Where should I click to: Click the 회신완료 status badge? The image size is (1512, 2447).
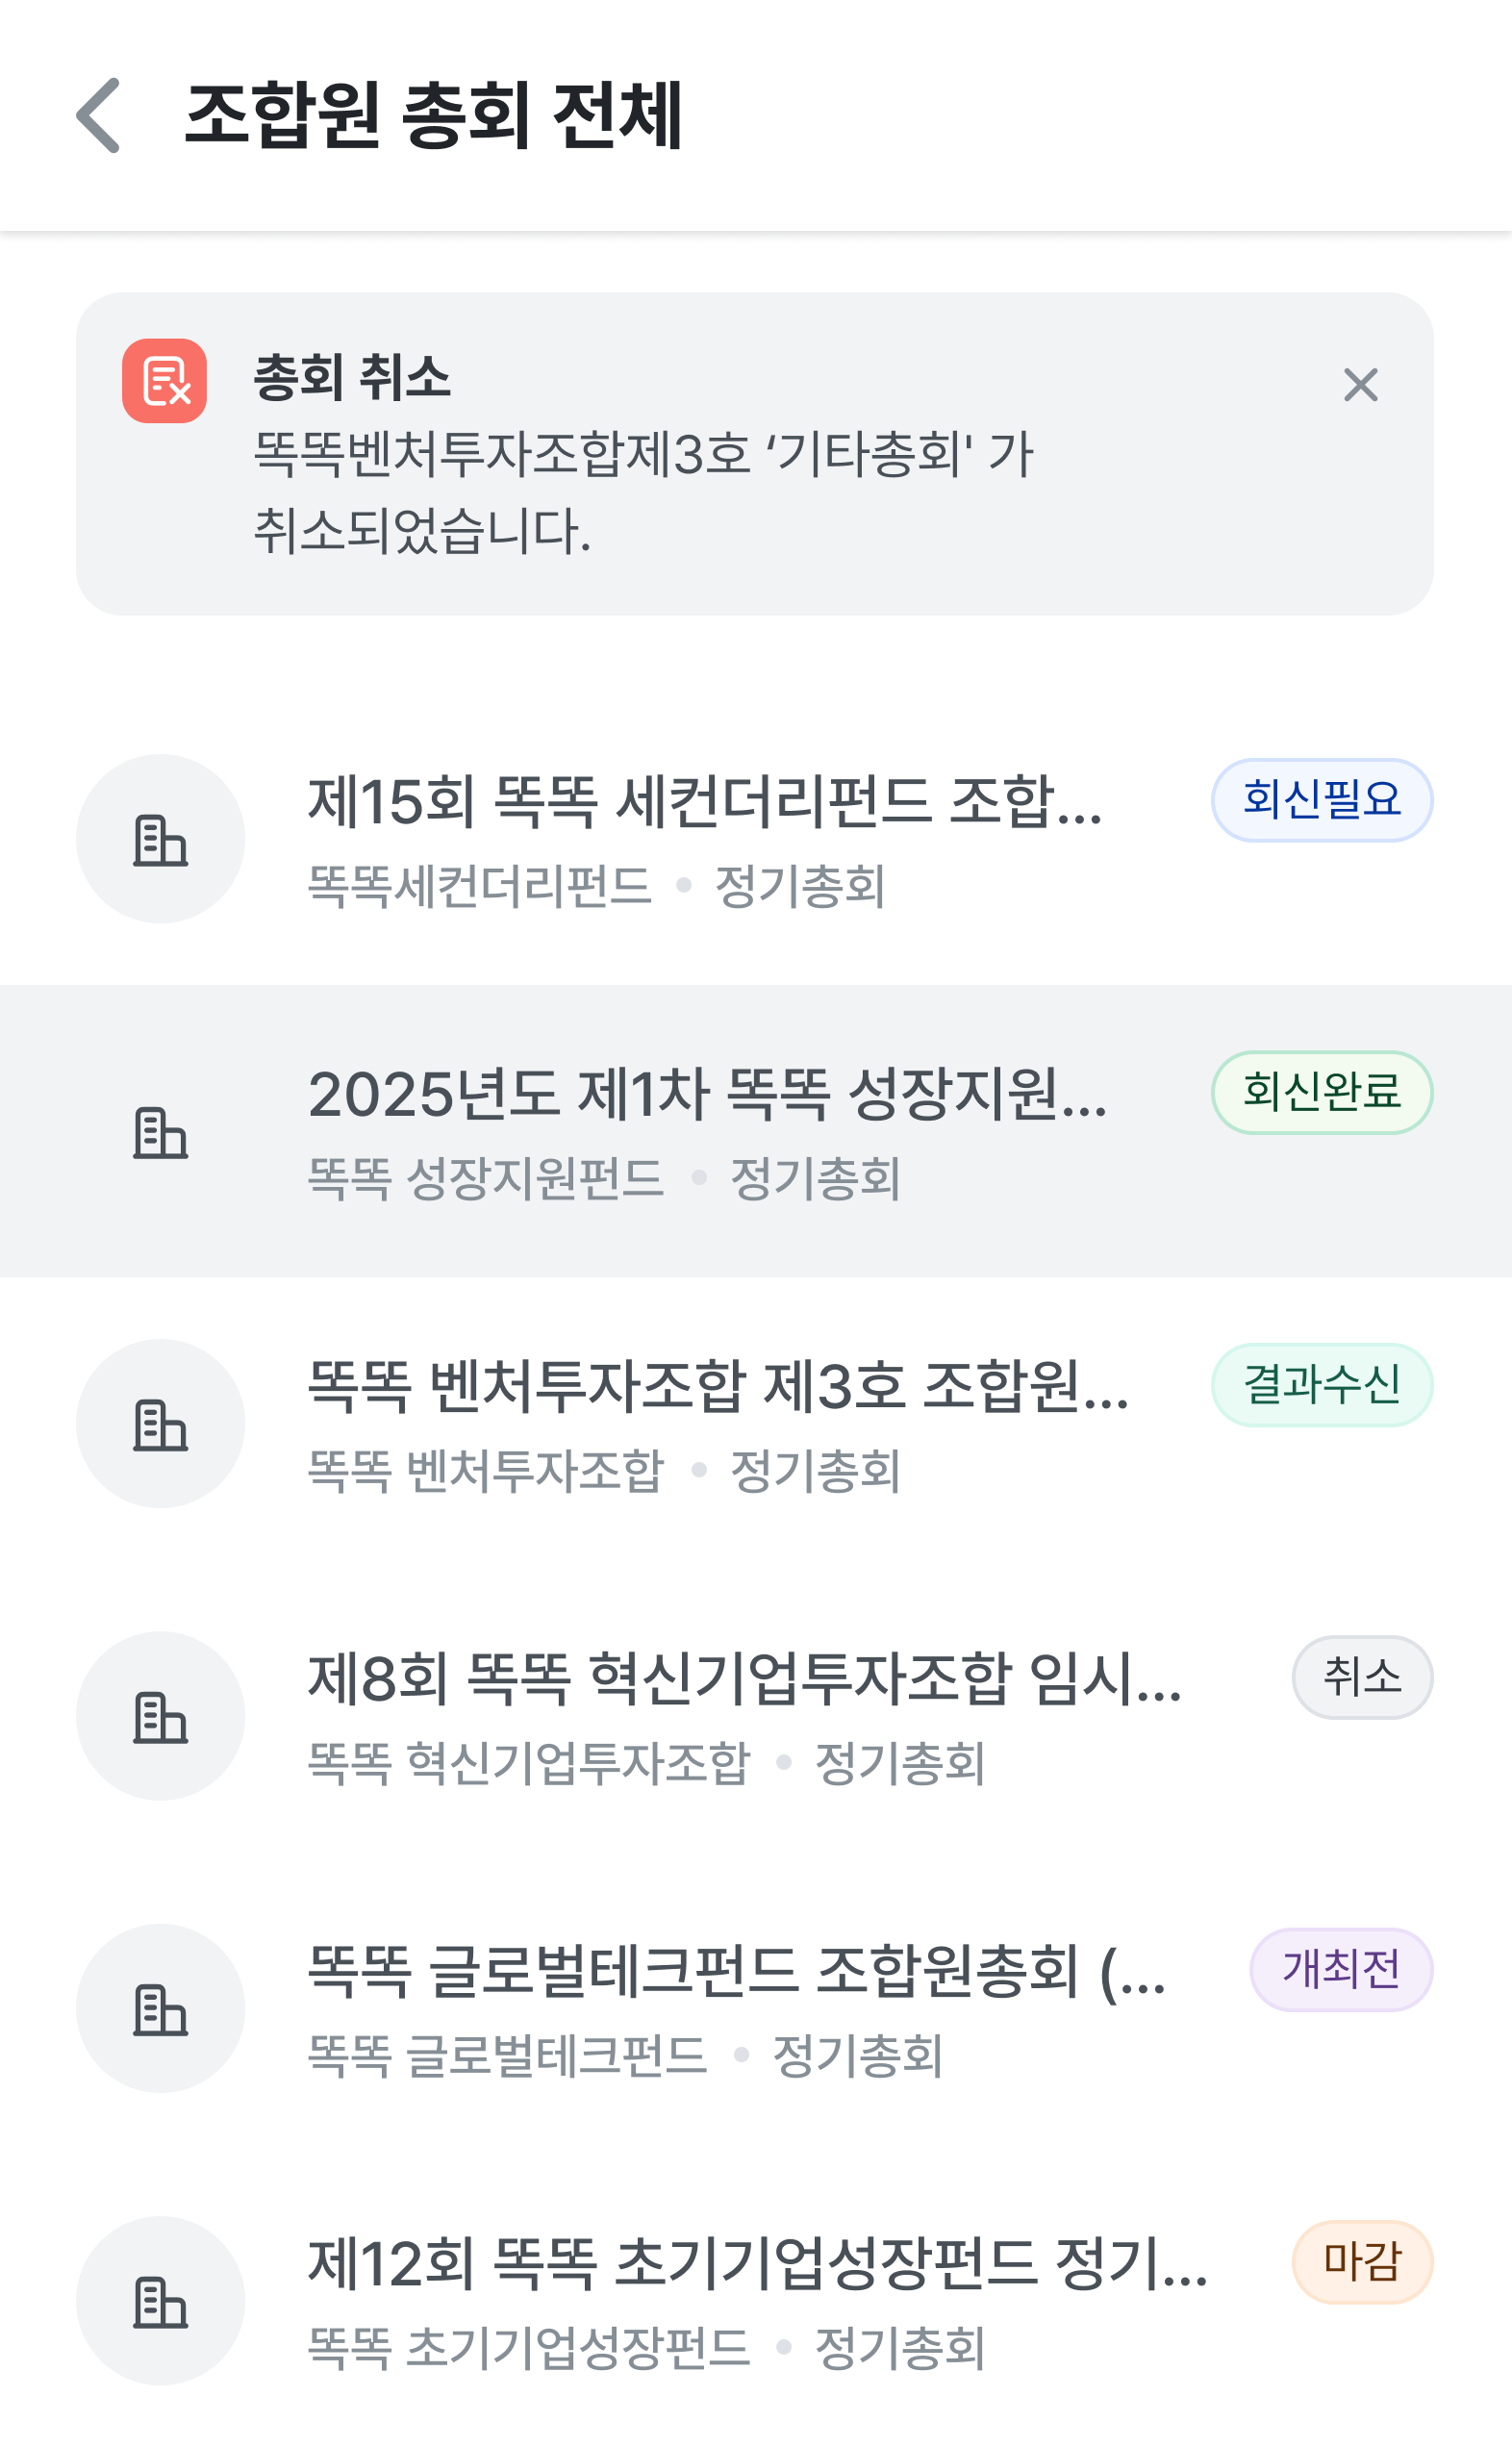(x=1321, y=1092)
